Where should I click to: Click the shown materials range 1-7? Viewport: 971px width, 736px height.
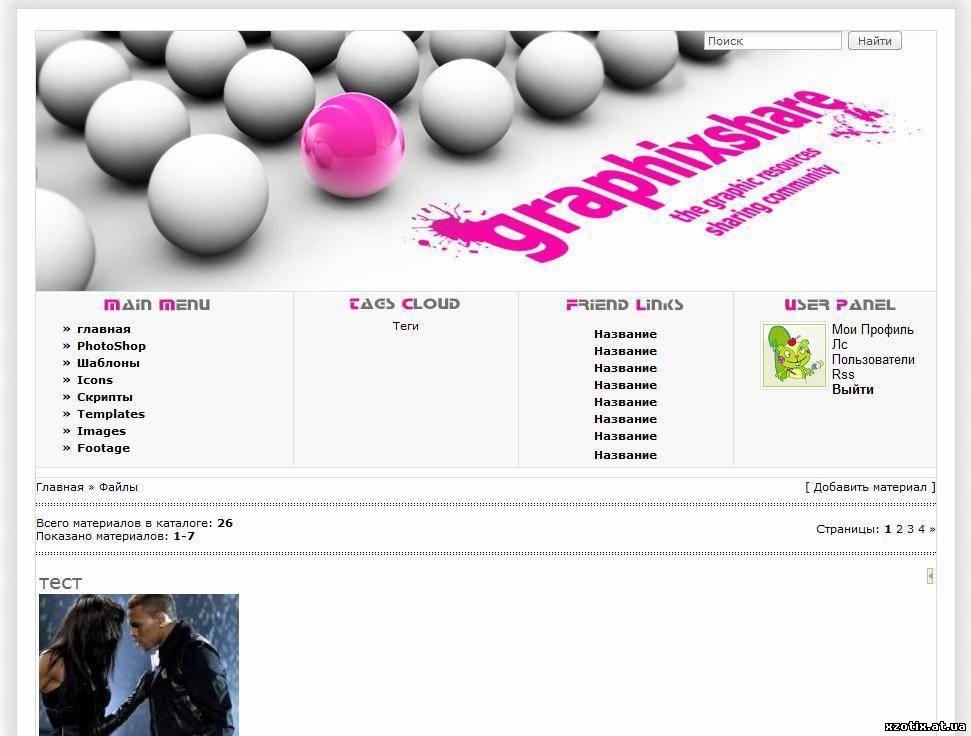(184, 536)
